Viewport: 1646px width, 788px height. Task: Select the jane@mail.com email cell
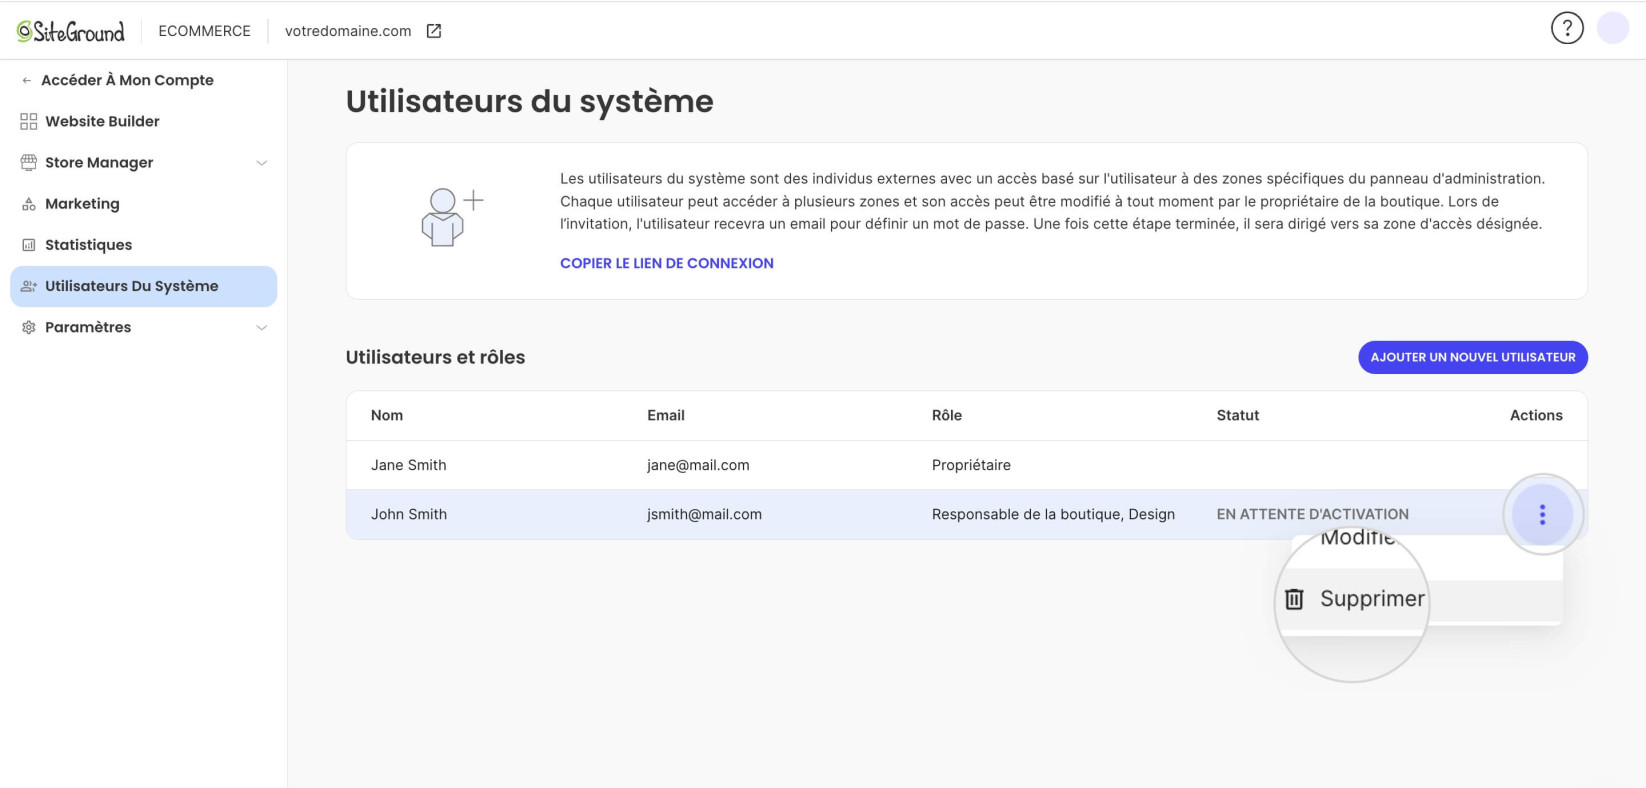tap(698, 465)
